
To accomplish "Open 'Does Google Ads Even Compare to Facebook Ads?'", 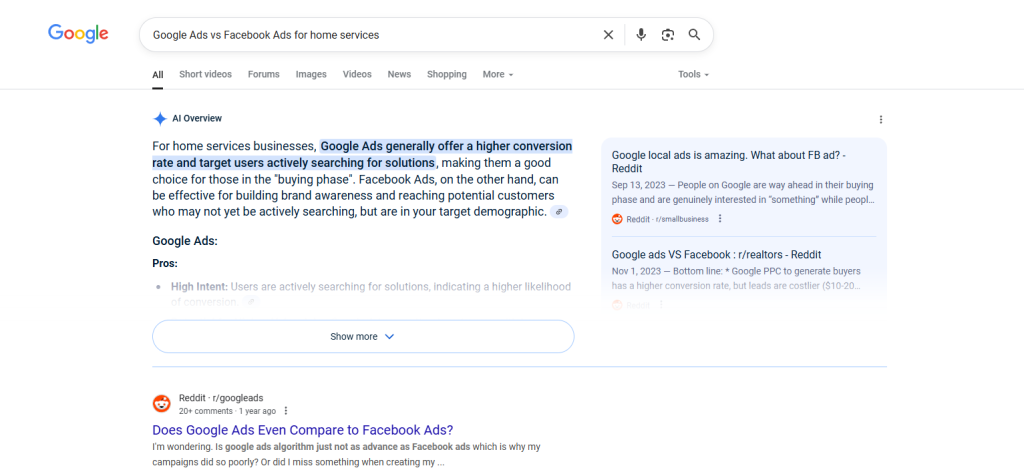I will [302, 430].
